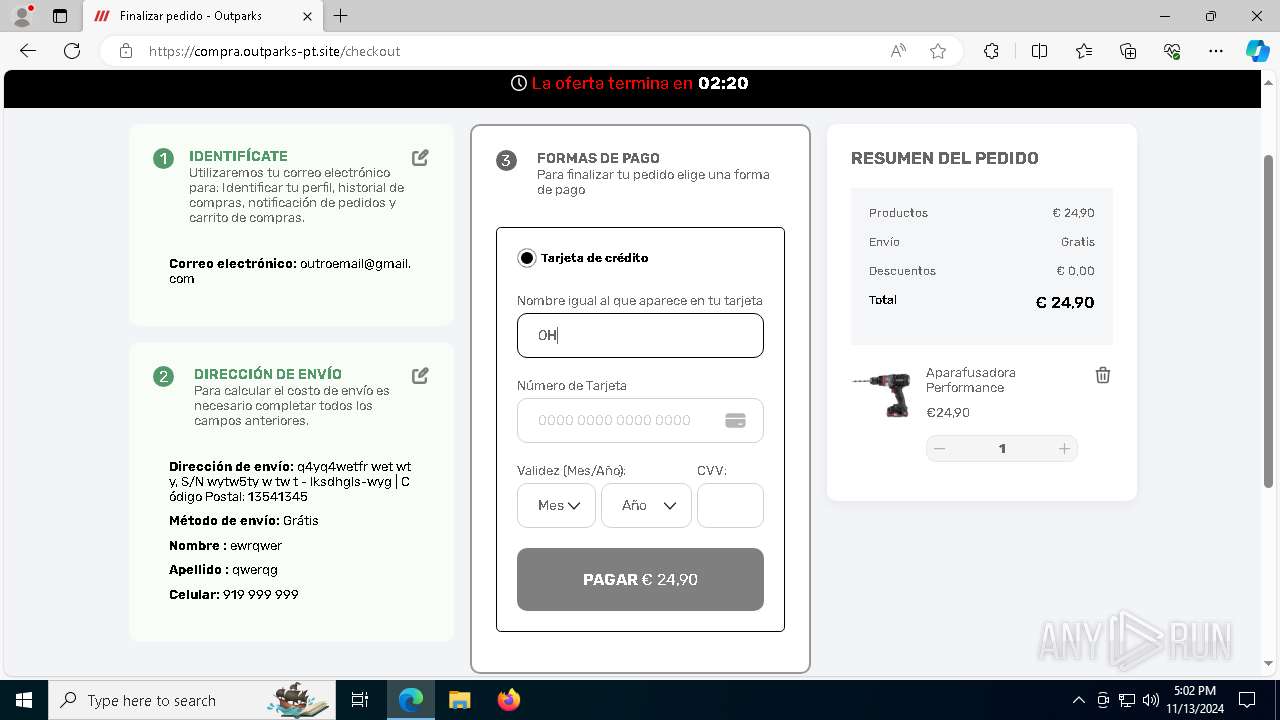Open Browser essentials heart icon
This screenshot has width=1280, height=720.
pos(1173,51)
